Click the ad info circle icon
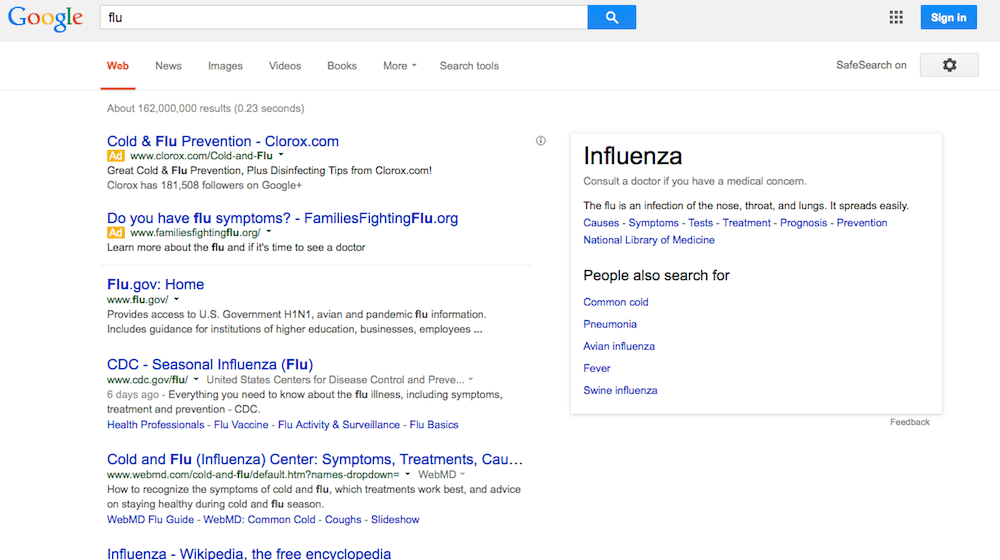The image size is (1000, 560). [541, 141]
